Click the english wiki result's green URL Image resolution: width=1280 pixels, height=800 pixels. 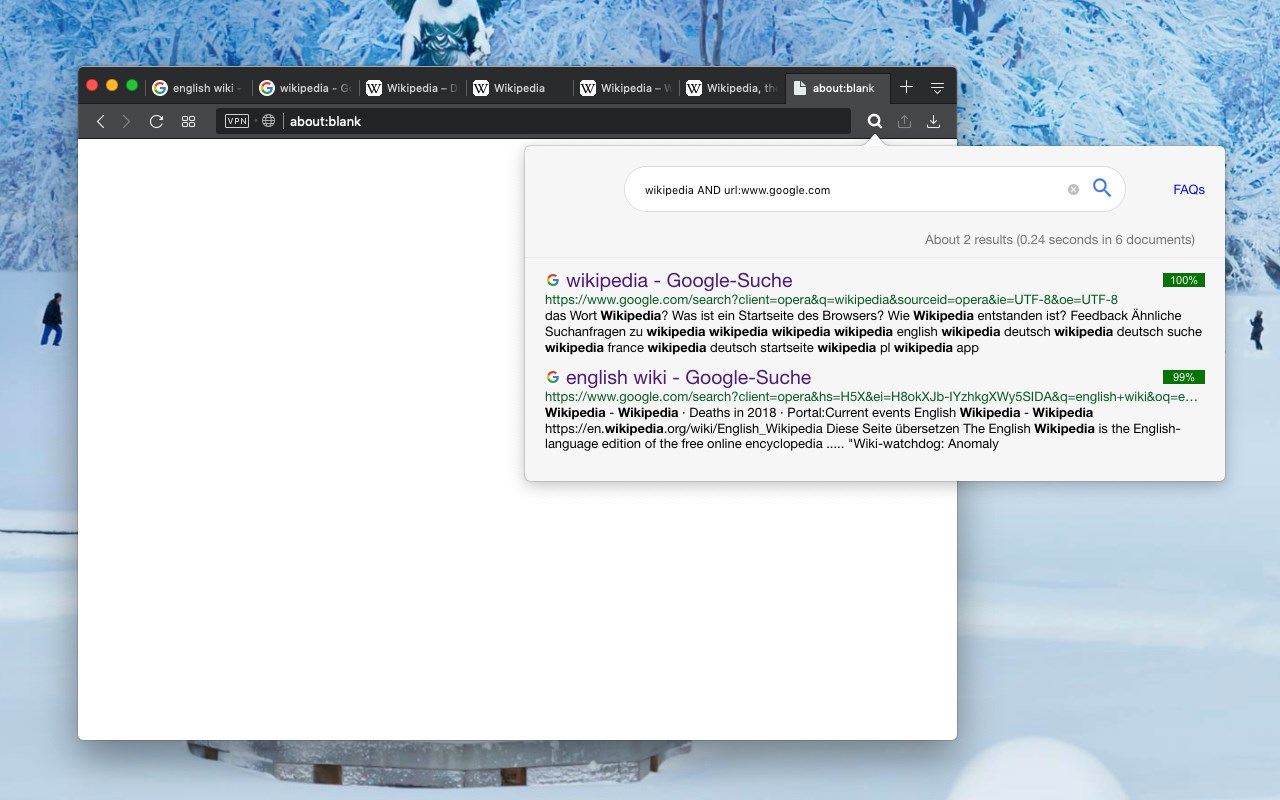pyautogui.click(x=871, y=396)
